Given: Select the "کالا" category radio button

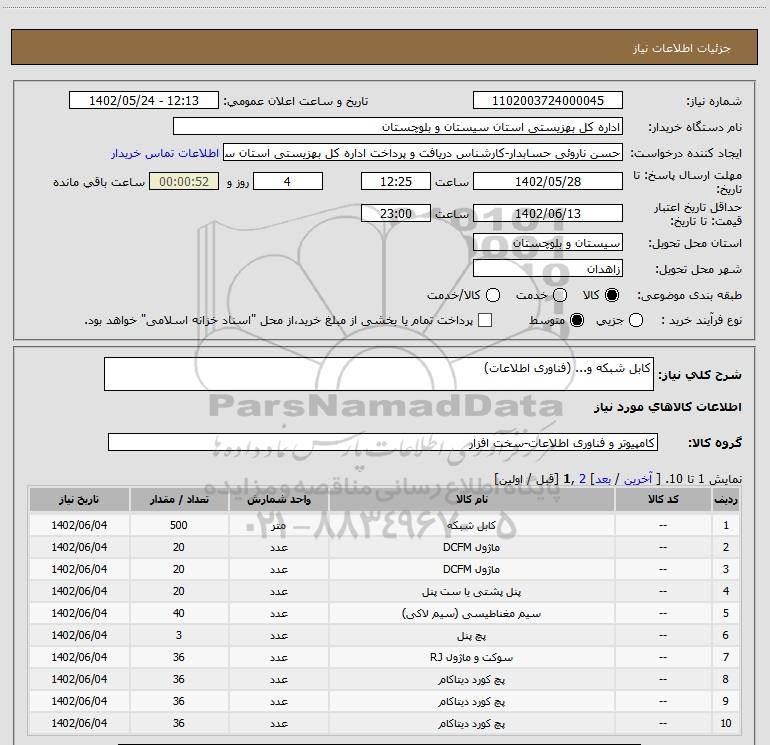Looking at the screenshot, I should pos(612,296).
